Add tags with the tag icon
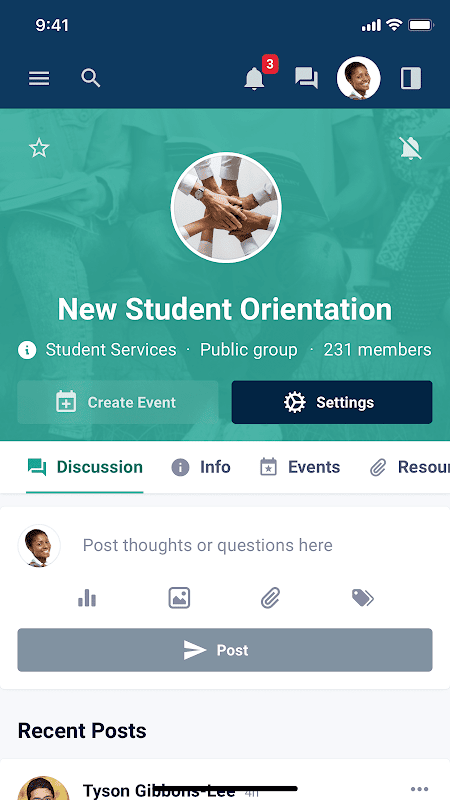This screenshot has width=450, height=800. 363,597
